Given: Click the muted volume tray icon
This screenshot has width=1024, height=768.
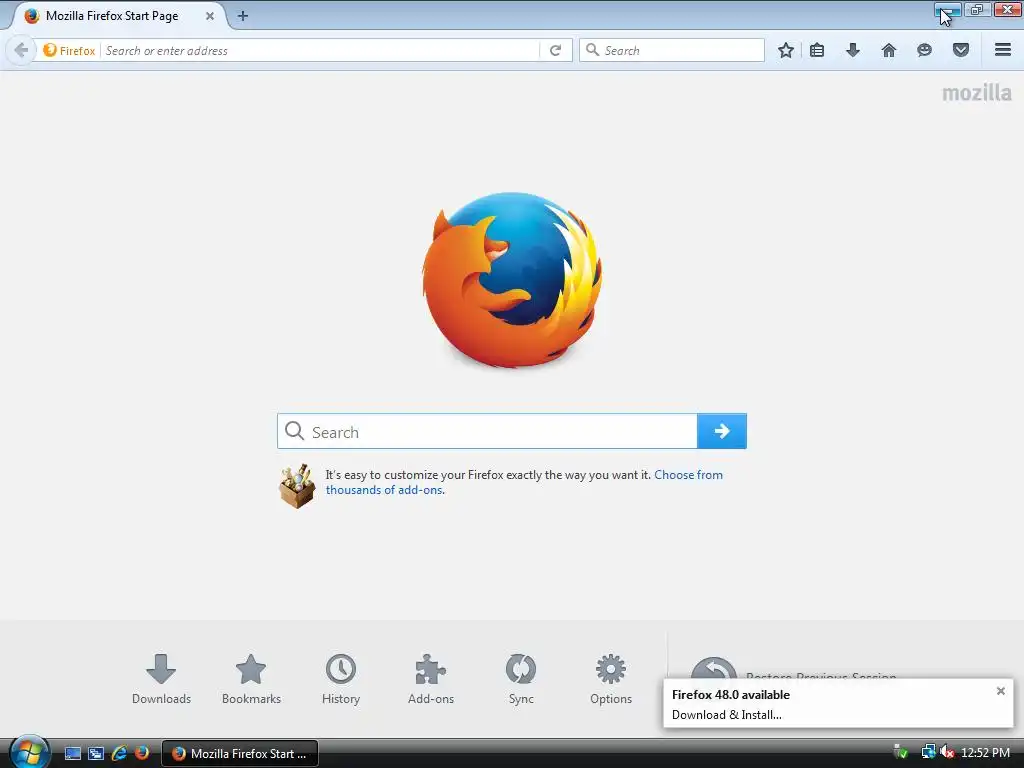Looking at the screenshot, I should (947, 753).
